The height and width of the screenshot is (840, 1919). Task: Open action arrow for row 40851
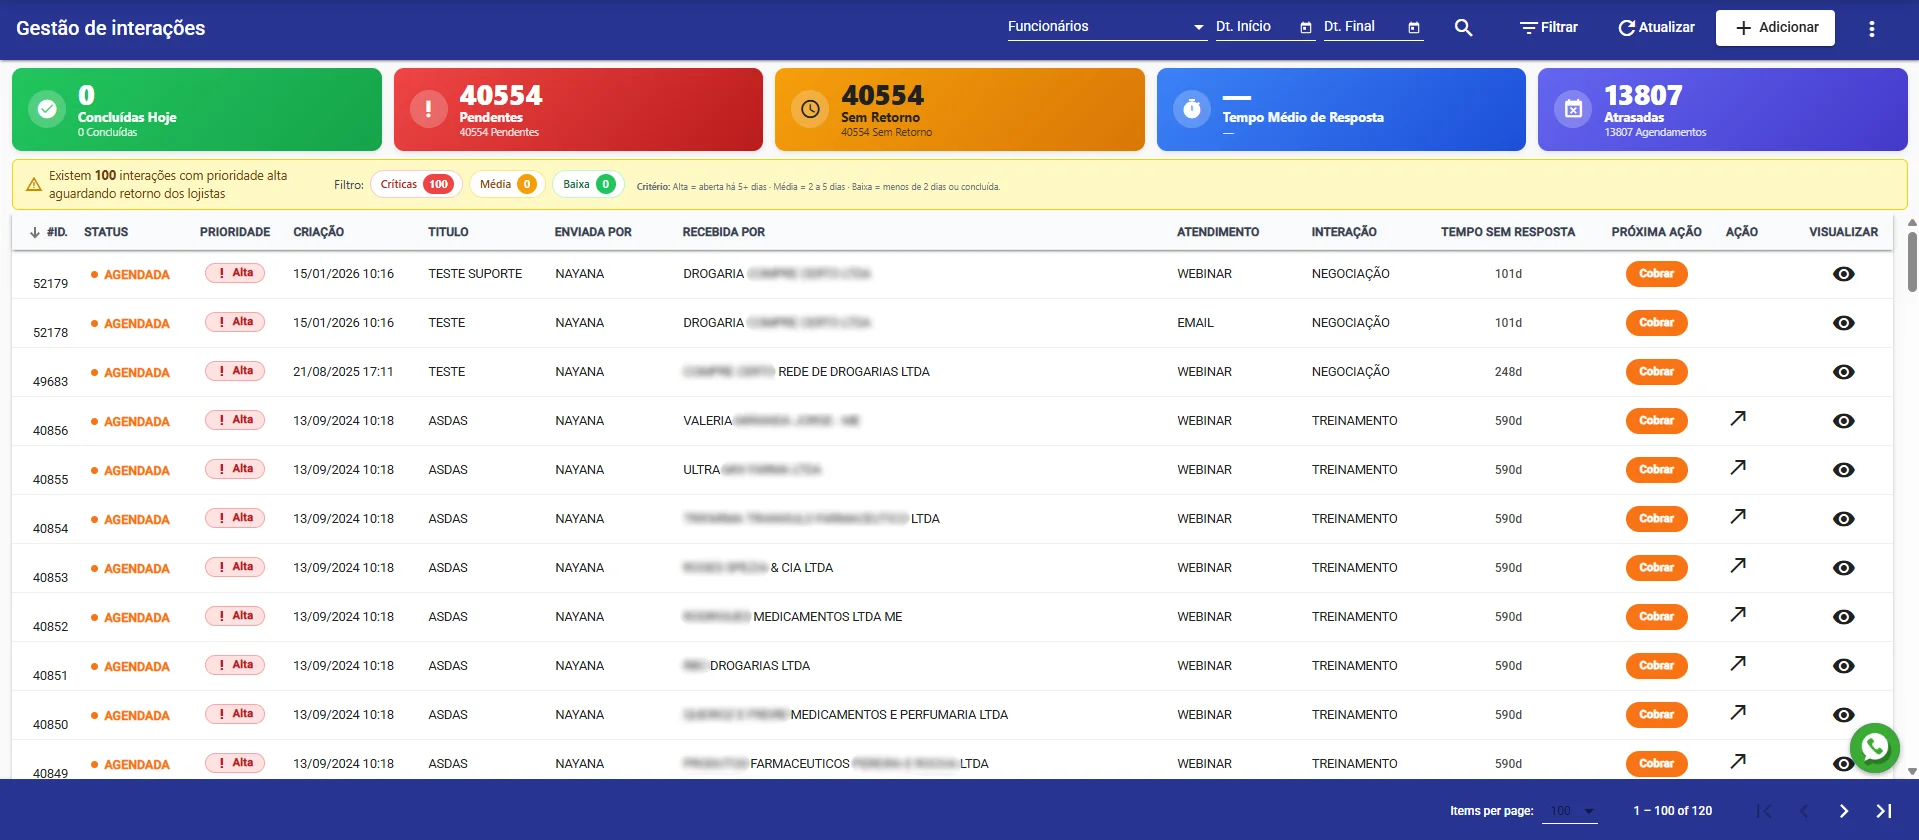1738,663
